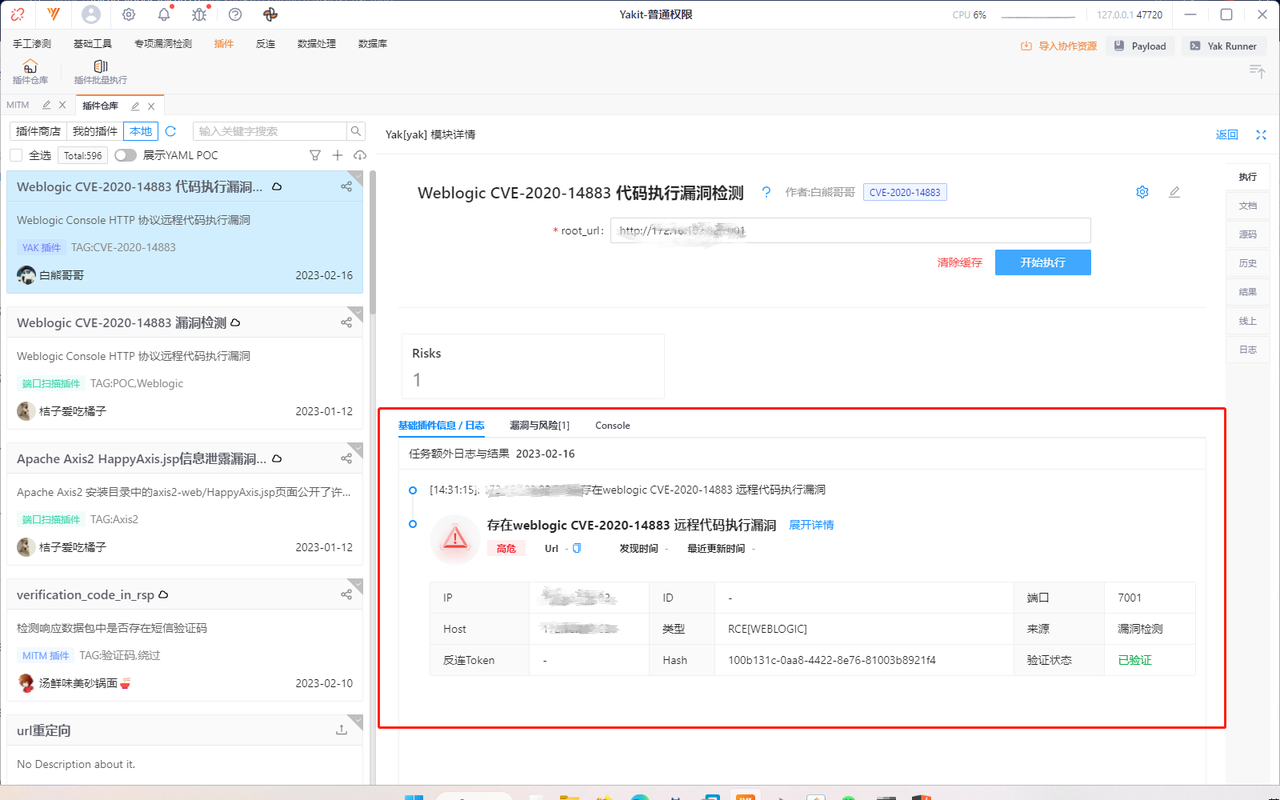1280x800 pixels.
Task: Open the 历史 side tab
Action: point(1247,263)
